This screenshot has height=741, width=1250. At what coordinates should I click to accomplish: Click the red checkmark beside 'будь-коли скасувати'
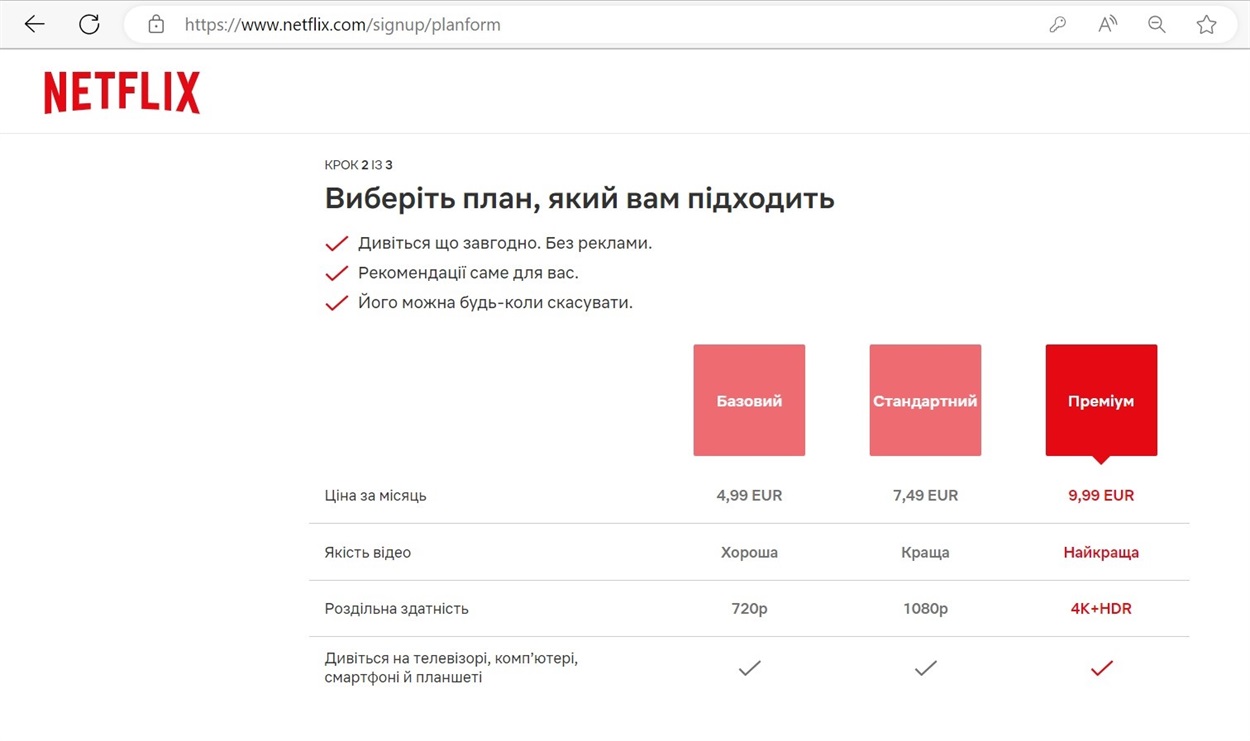point(336,302)
